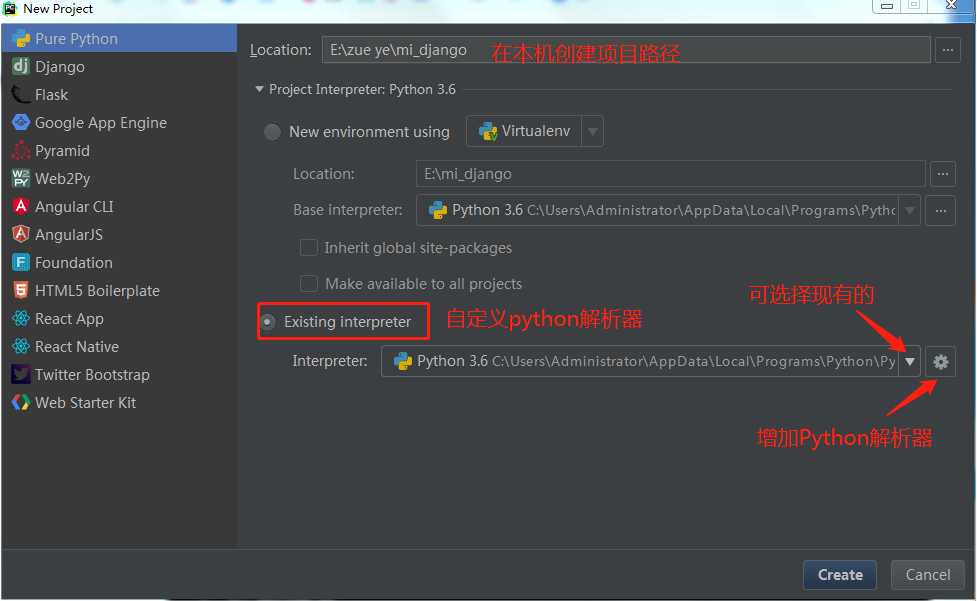The height and width of the screenshot is (601, 977).
Task: Click the Python 3.6 Interpreter combo box
Action: tap(651, 361)
